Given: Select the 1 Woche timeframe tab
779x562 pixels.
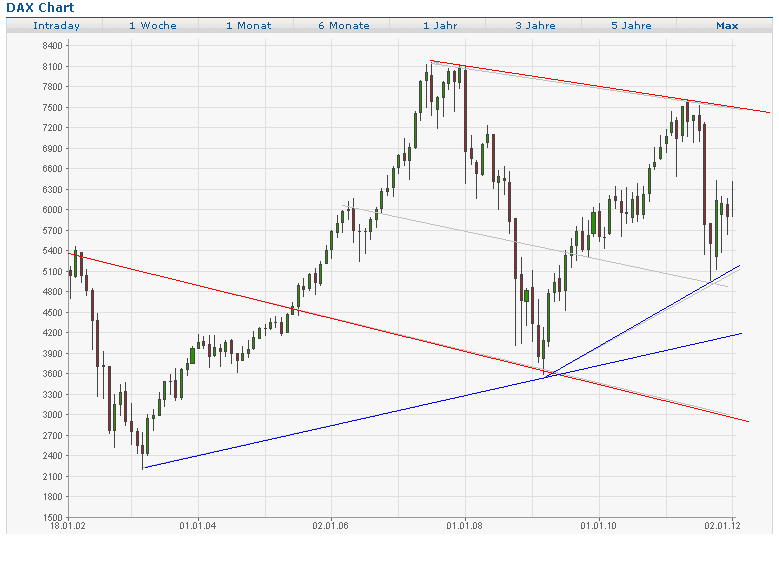Looking at the screenshot, I should pyautogui.click(x=153, y=26).
